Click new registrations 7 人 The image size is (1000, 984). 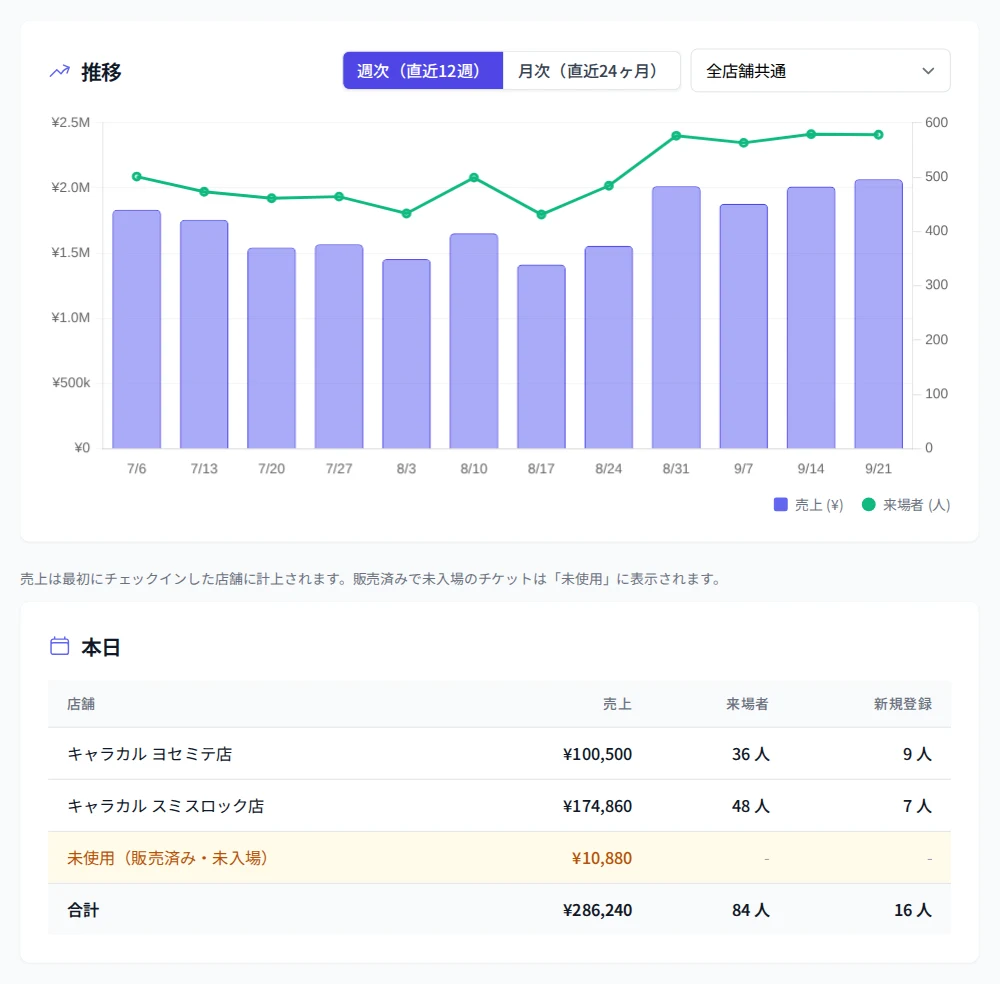(917, 805)
